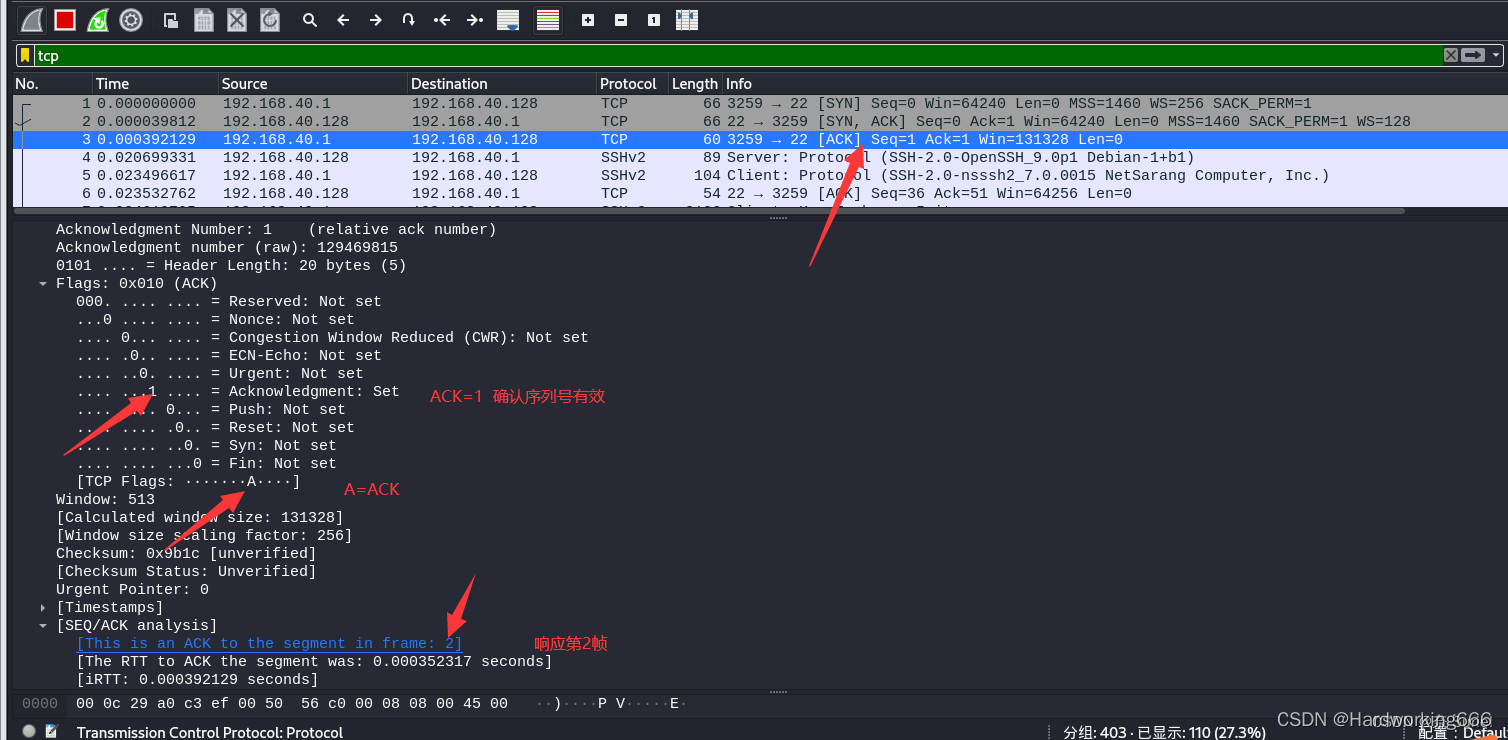This screenshot has width=1508, height=740.
Task: Reset text to normal size
Action: [654, 20]
